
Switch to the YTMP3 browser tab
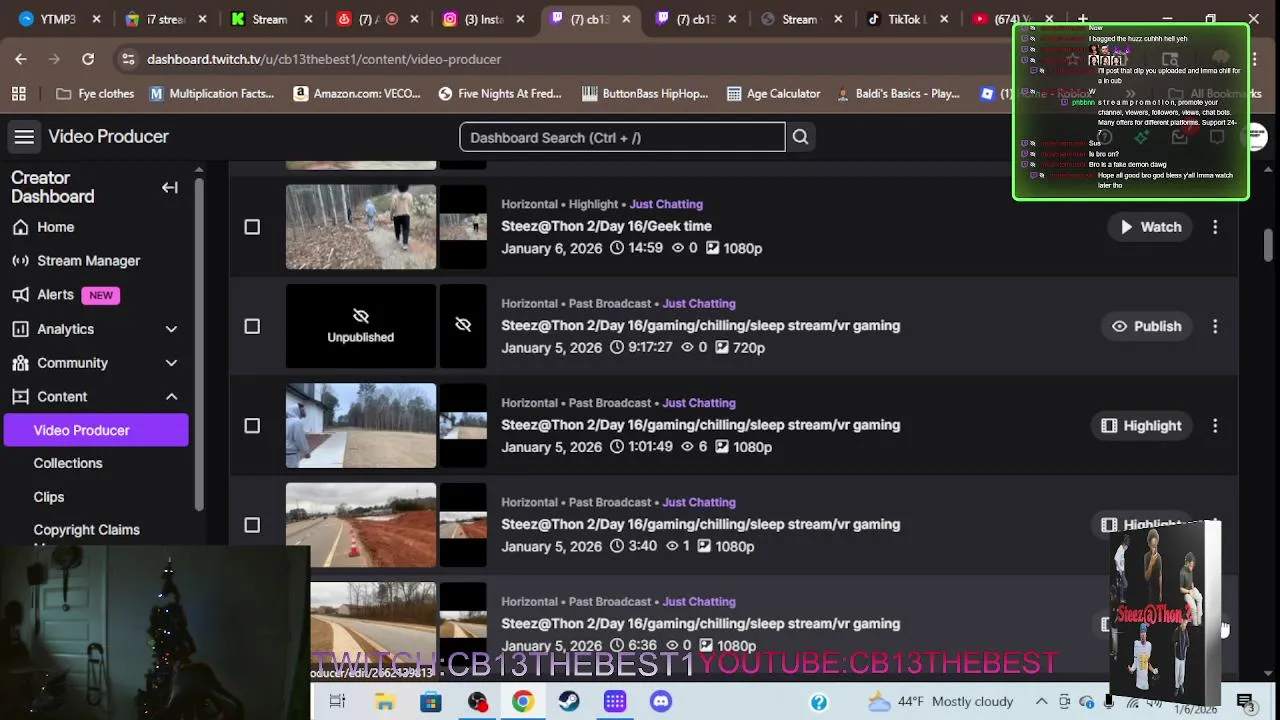[x=60, y=19]
